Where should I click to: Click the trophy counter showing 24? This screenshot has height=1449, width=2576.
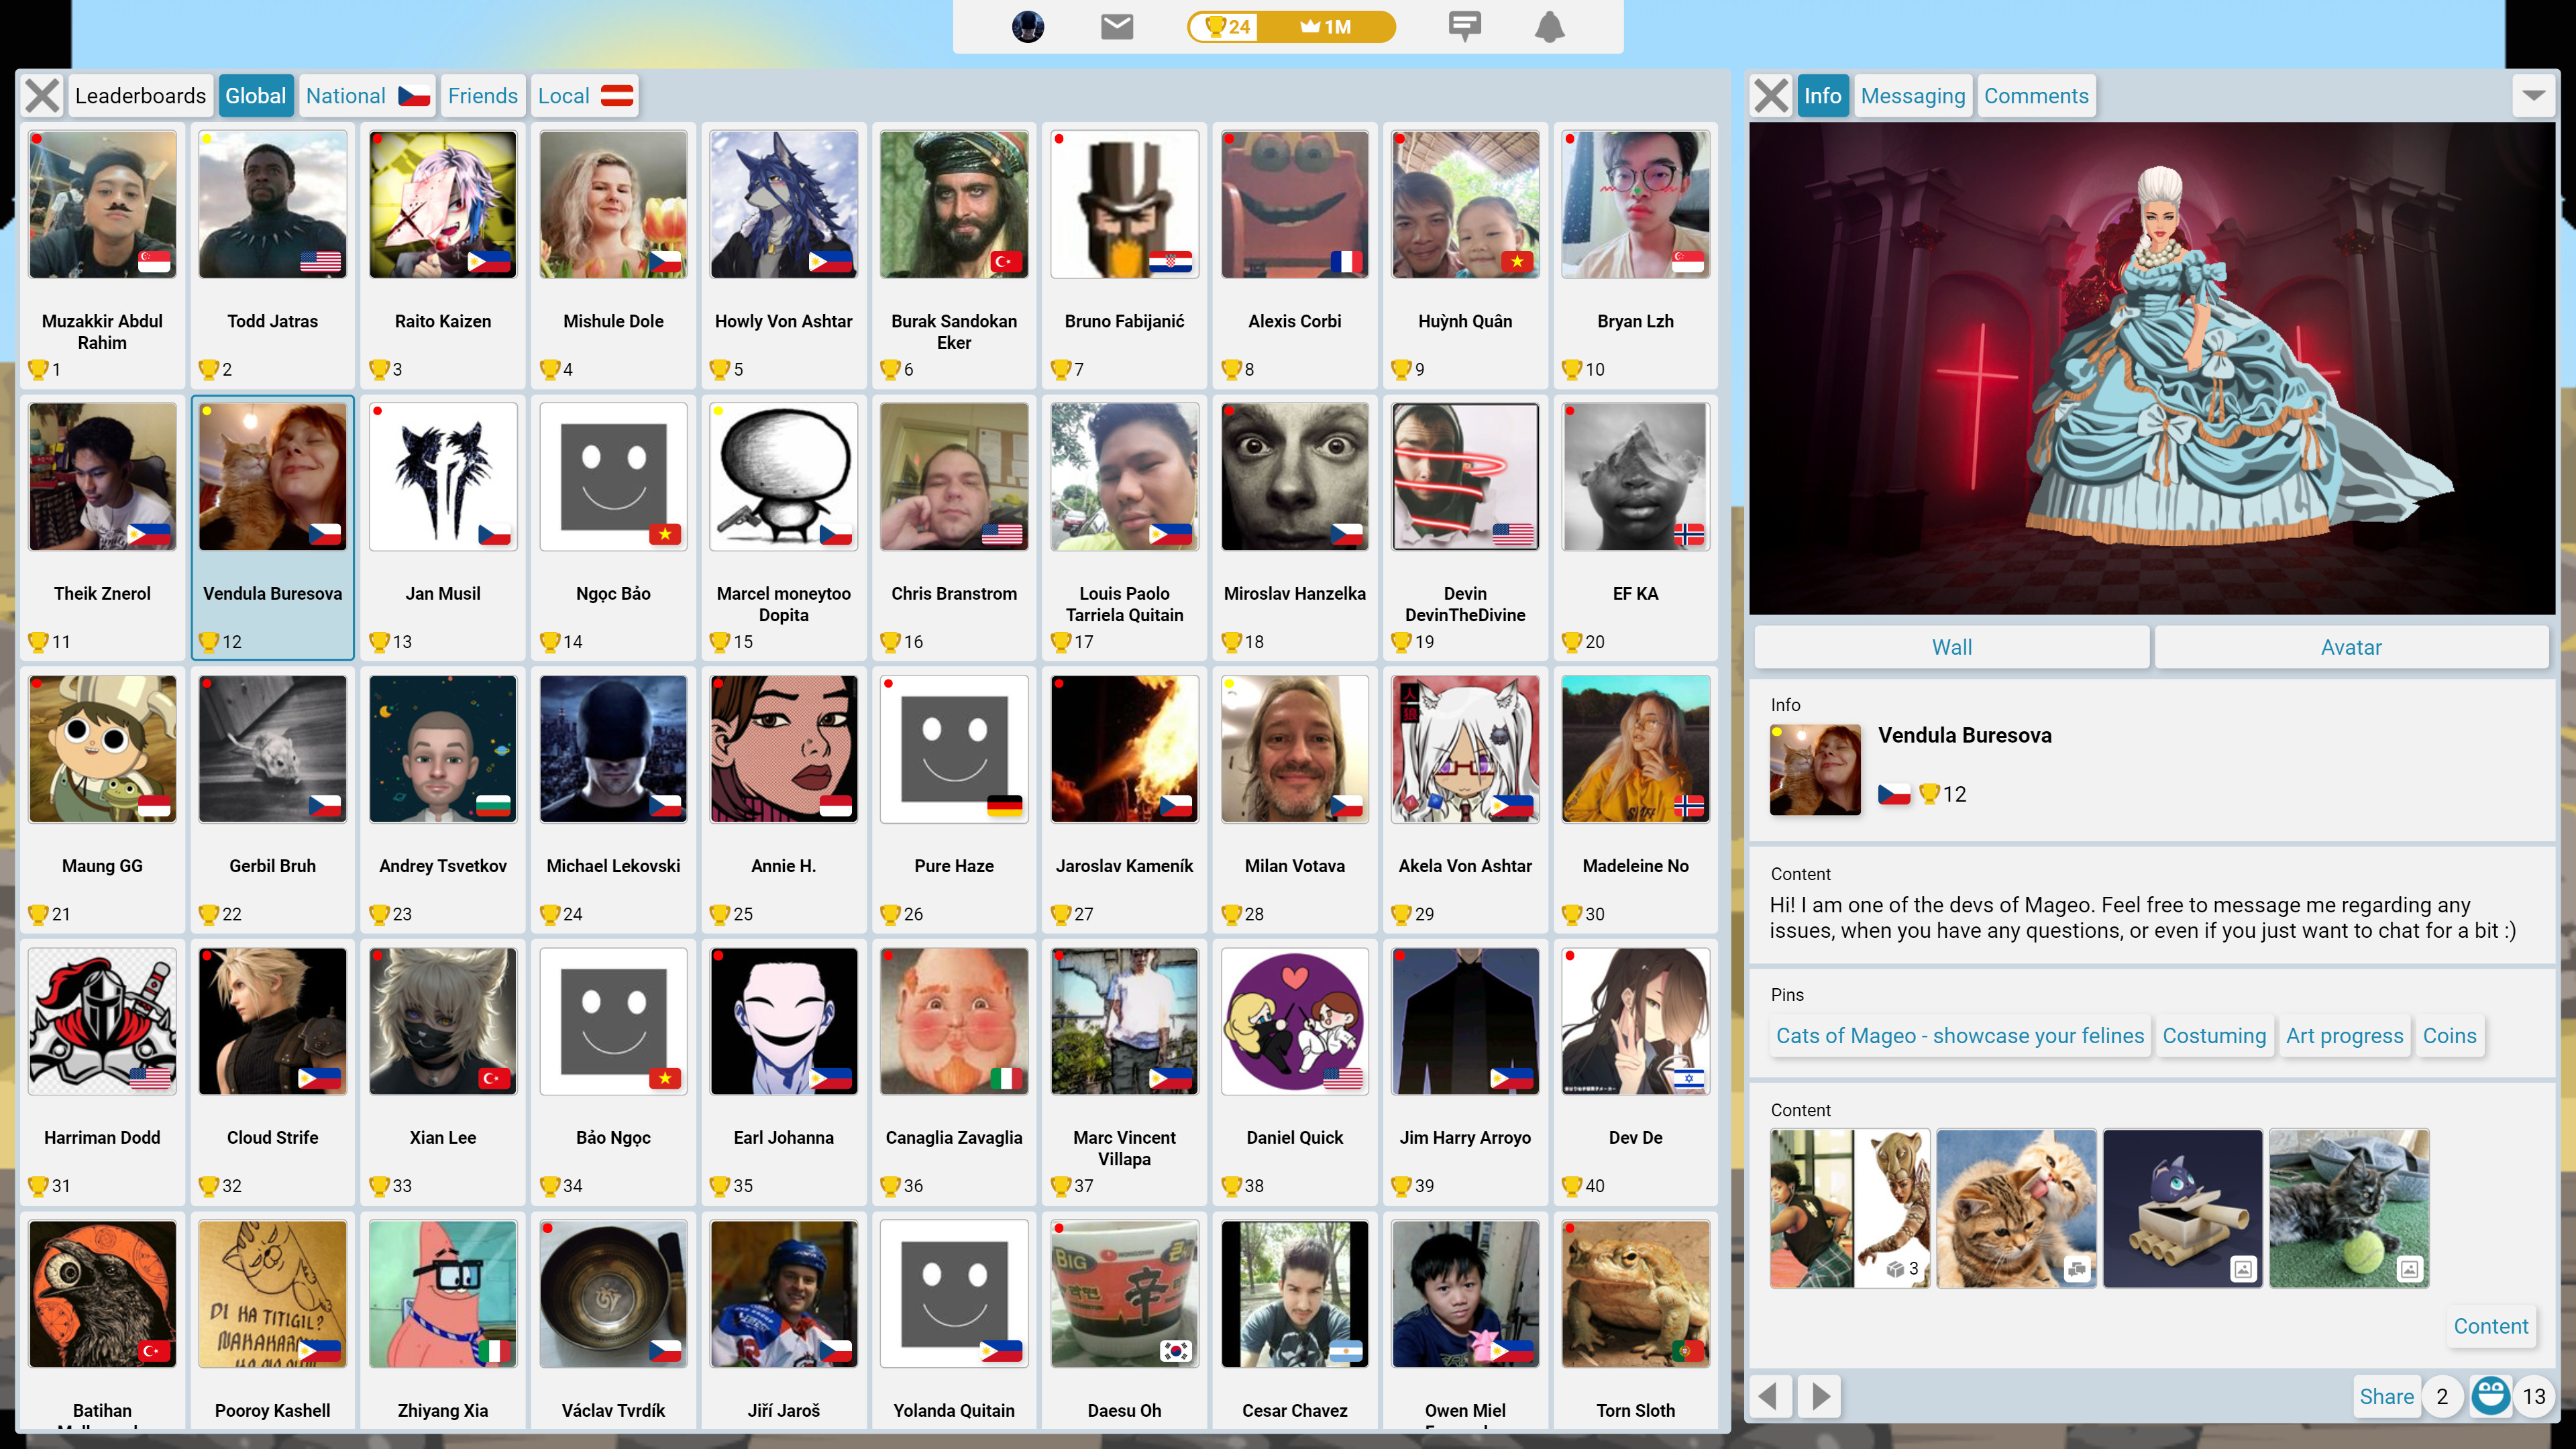point(1227,27)
